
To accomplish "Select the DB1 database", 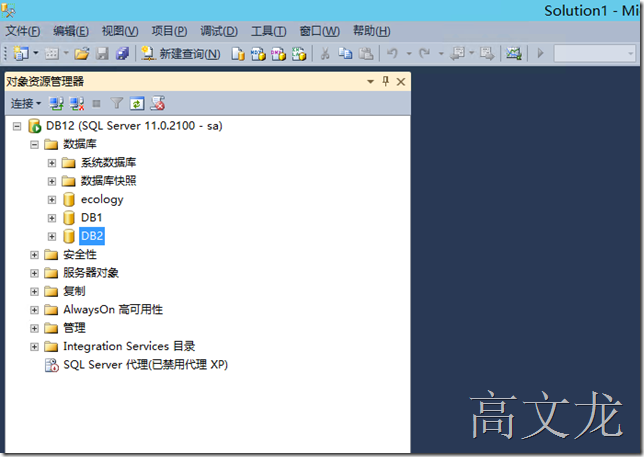I will (x=91, y=218).
